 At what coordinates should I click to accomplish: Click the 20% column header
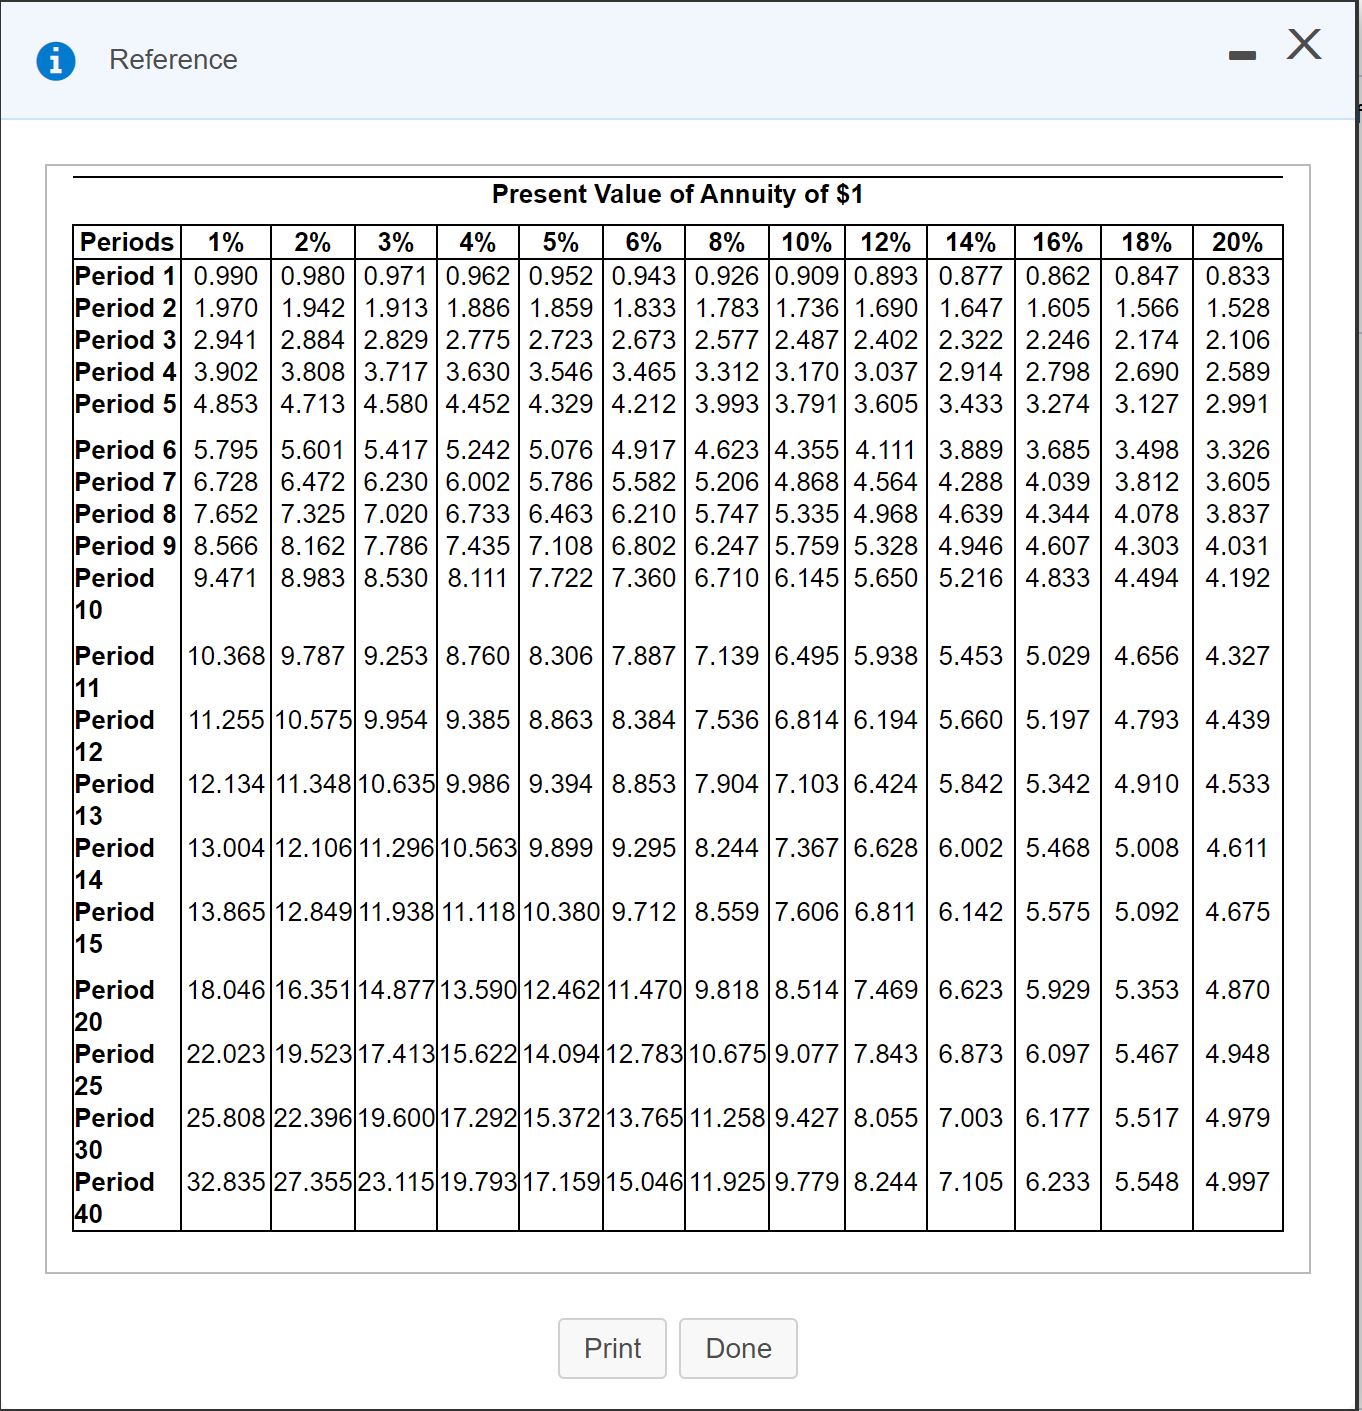coord(1238,242)
